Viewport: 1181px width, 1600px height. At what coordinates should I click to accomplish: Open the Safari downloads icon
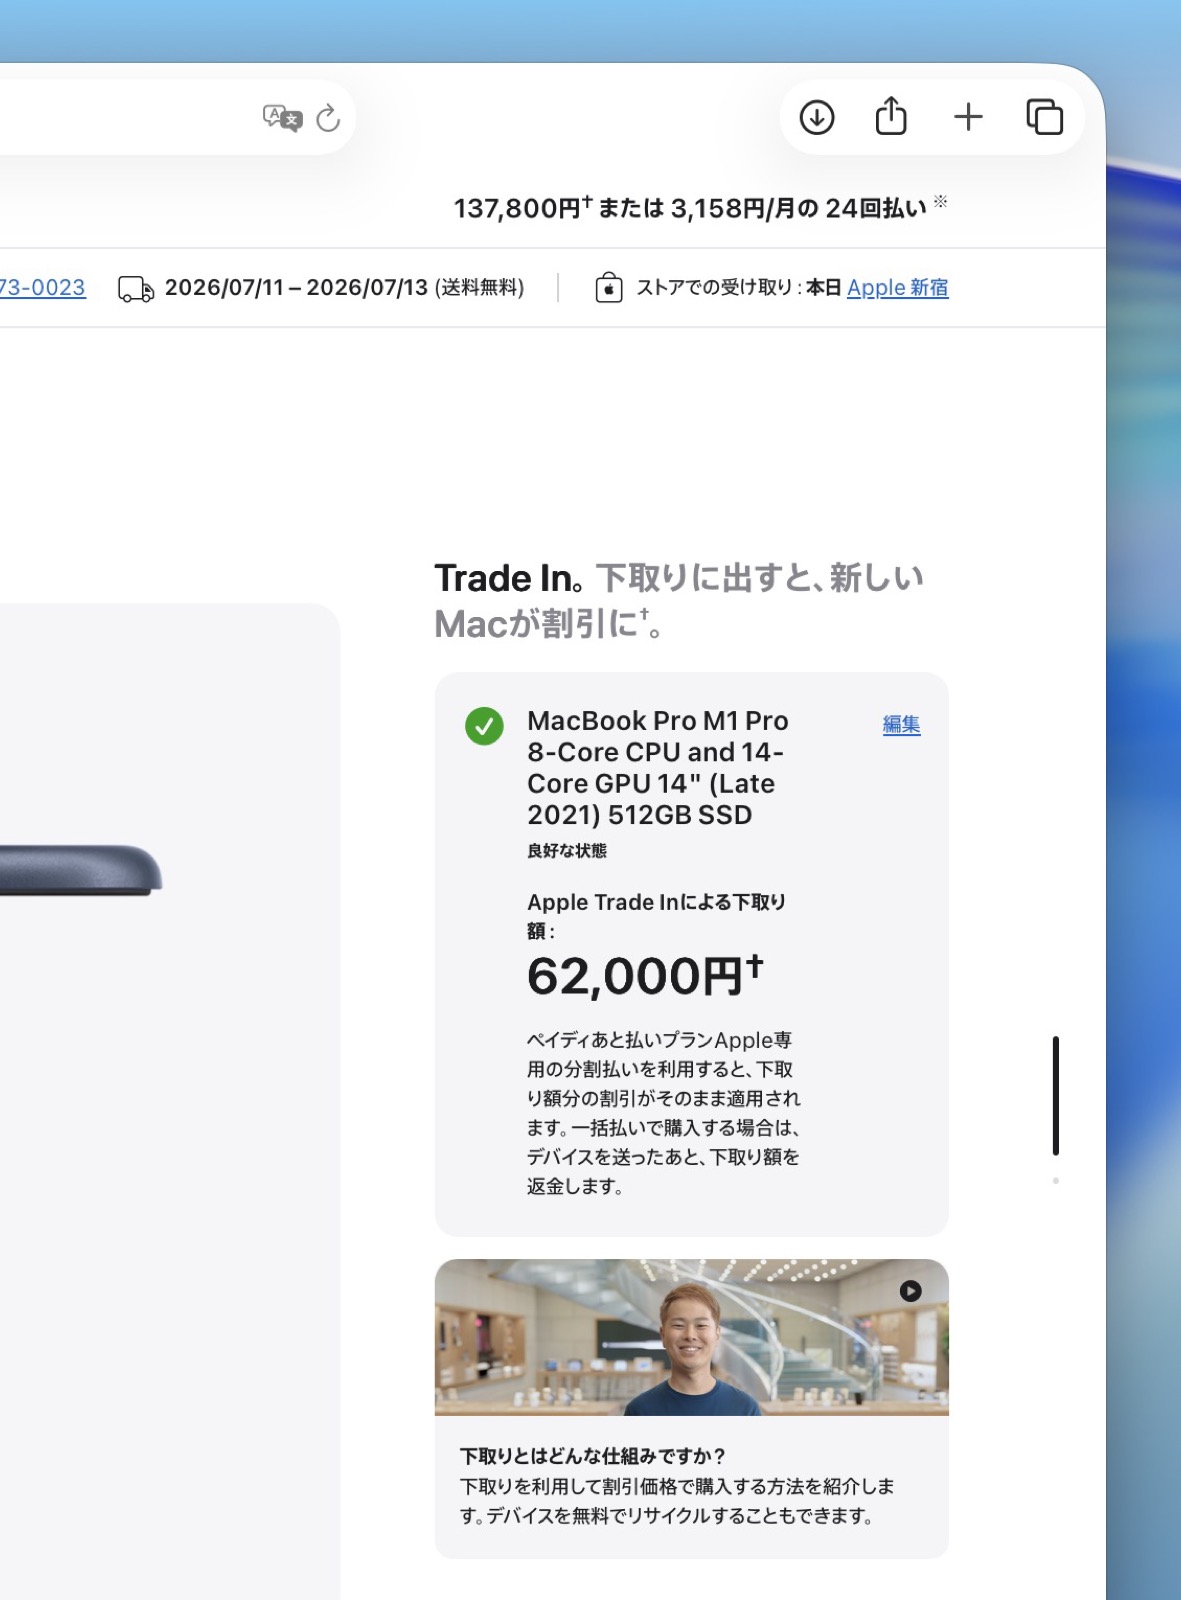click(817, 117)
